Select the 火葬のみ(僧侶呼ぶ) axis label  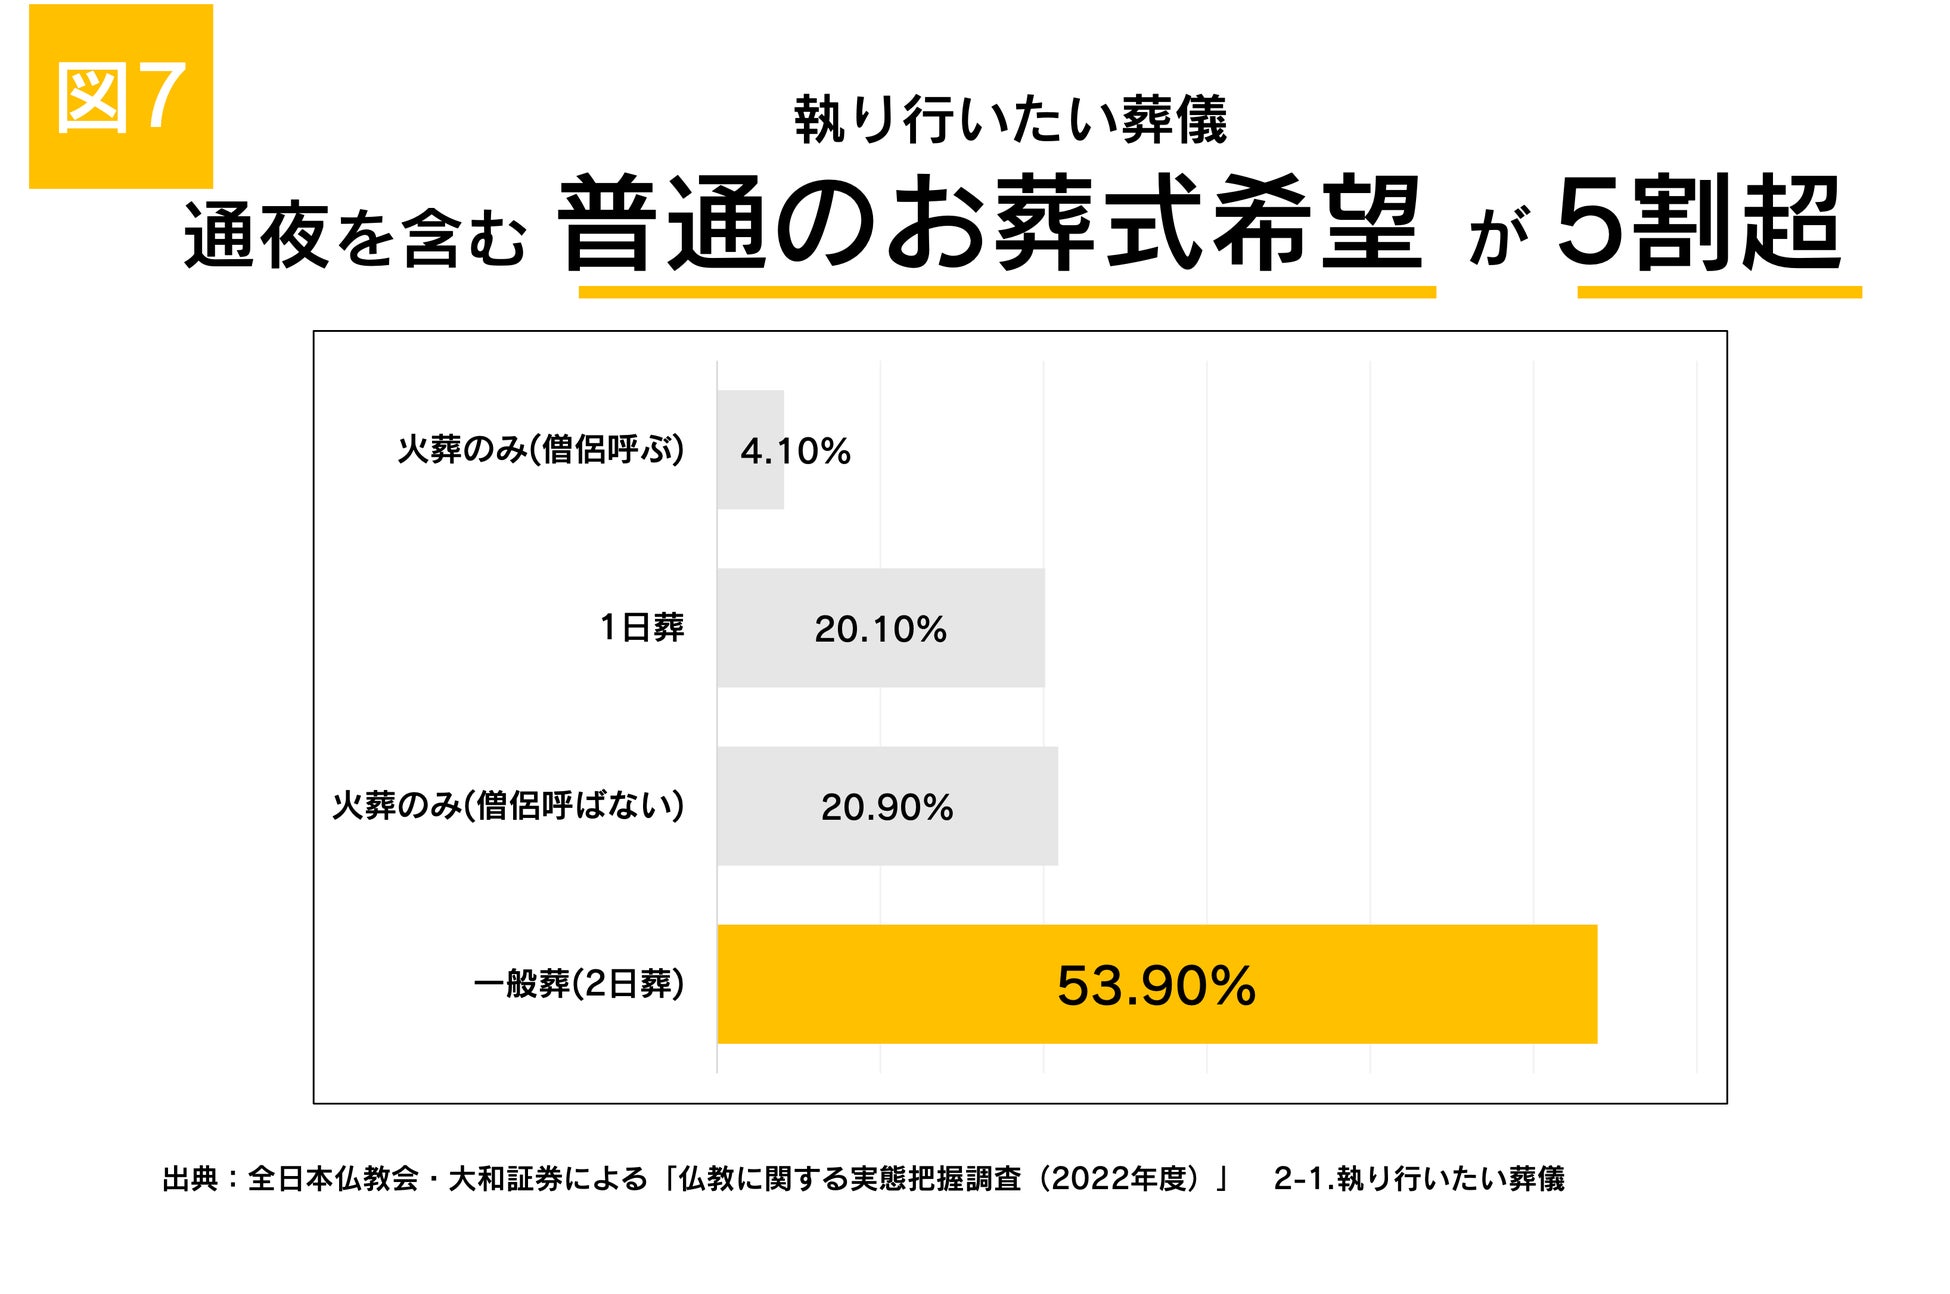coord(540,450)
